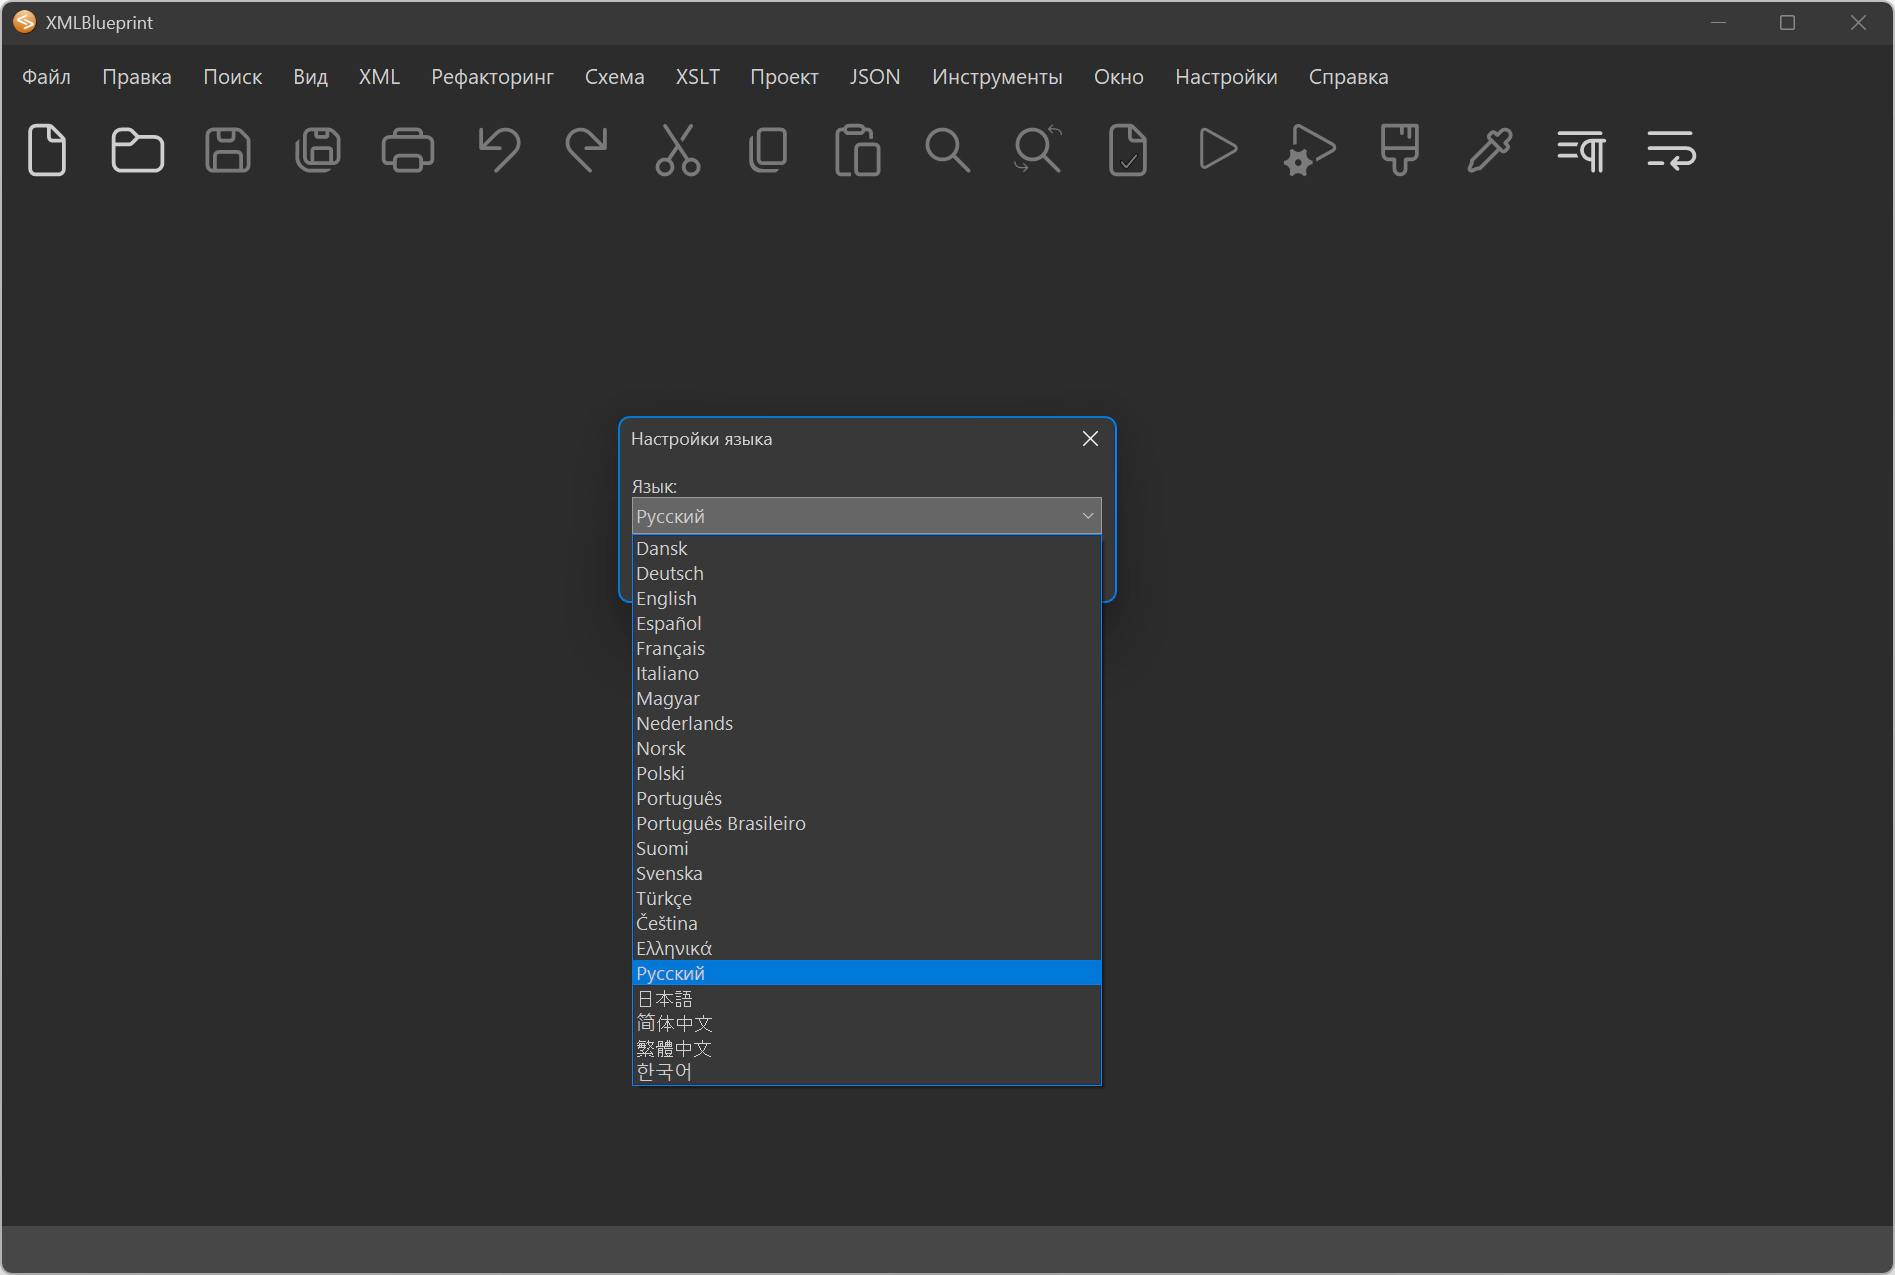1895x1275 pixels.
Task: Redo with the curved right arrow
Action: (x=587, y=151)
